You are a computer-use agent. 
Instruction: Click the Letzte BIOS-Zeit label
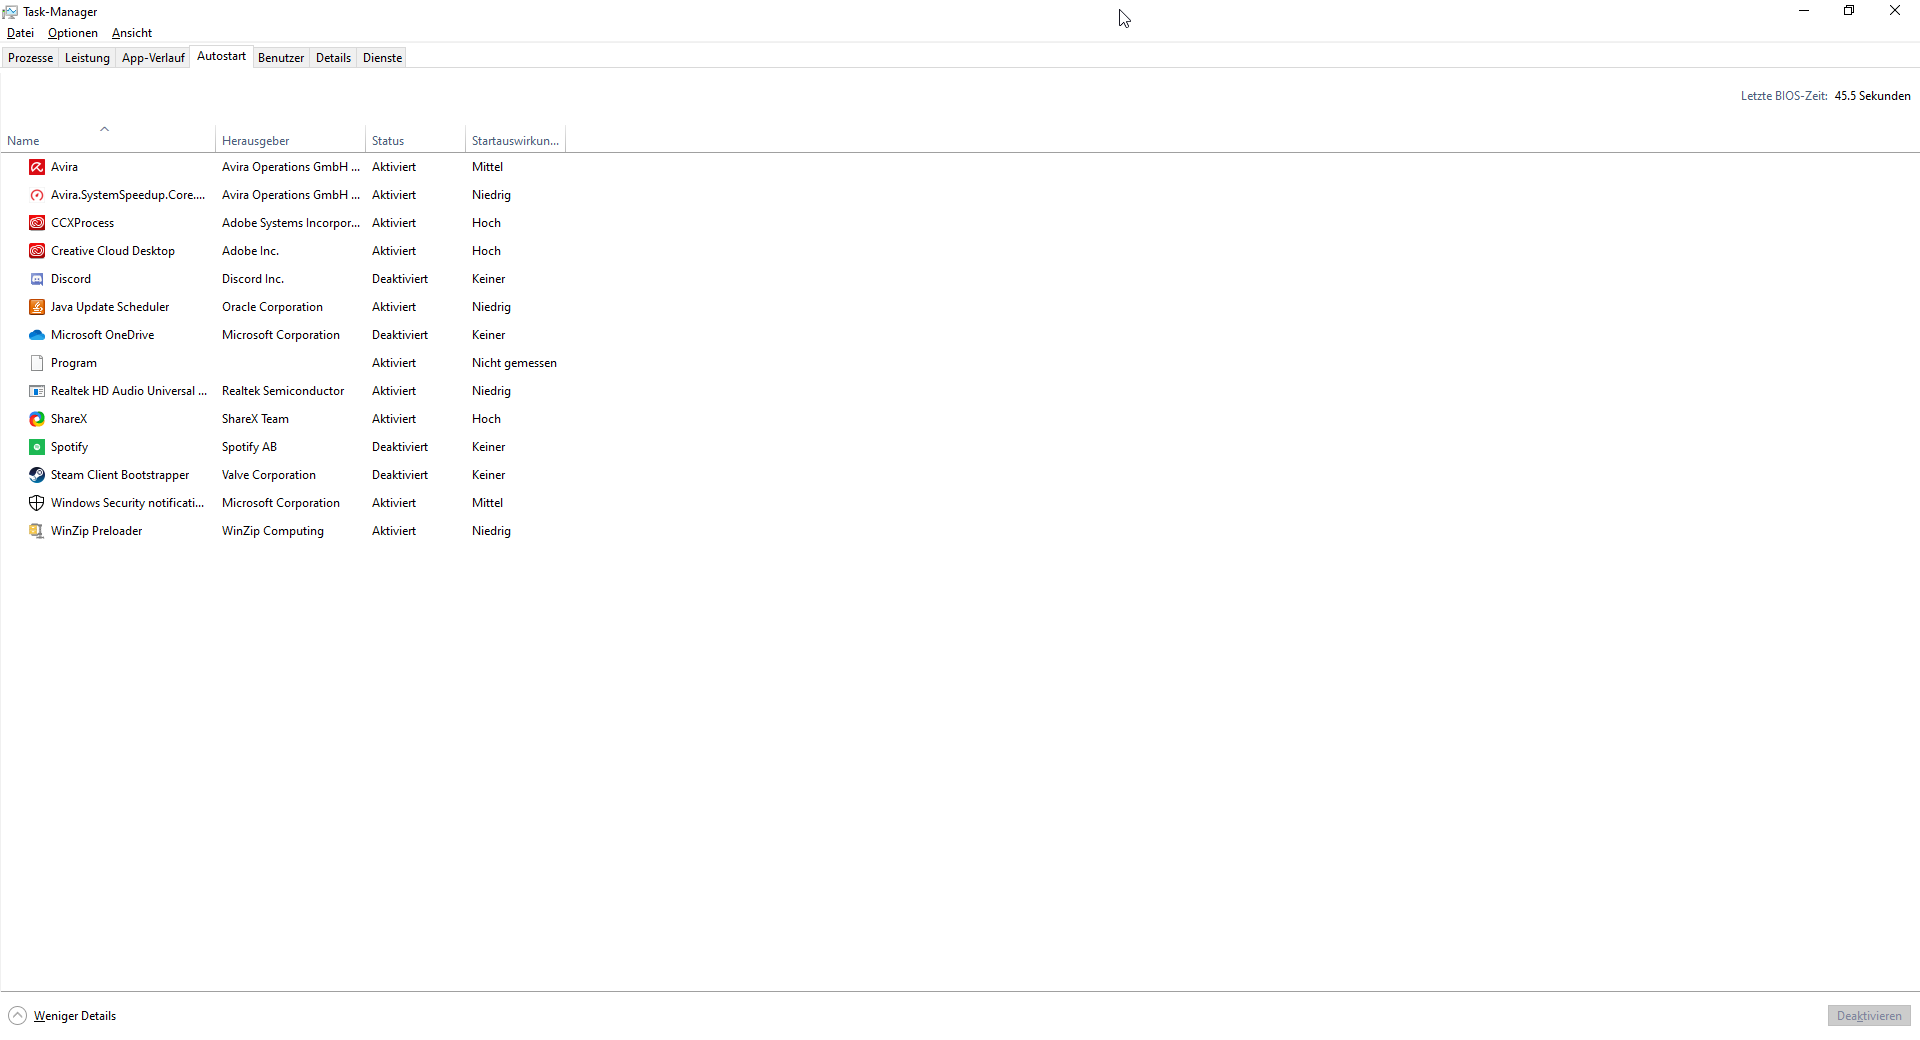click(x=1784, y=96)
